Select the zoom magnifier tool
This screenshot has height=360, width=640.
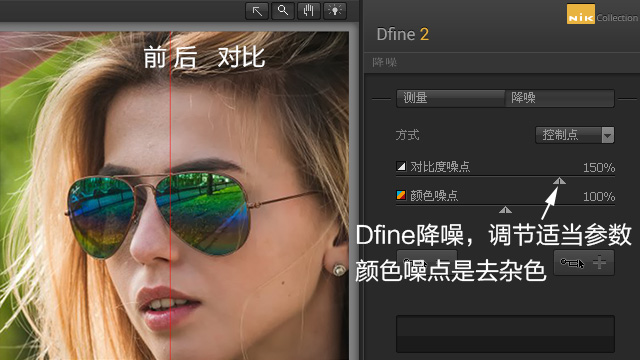point(283,11)
